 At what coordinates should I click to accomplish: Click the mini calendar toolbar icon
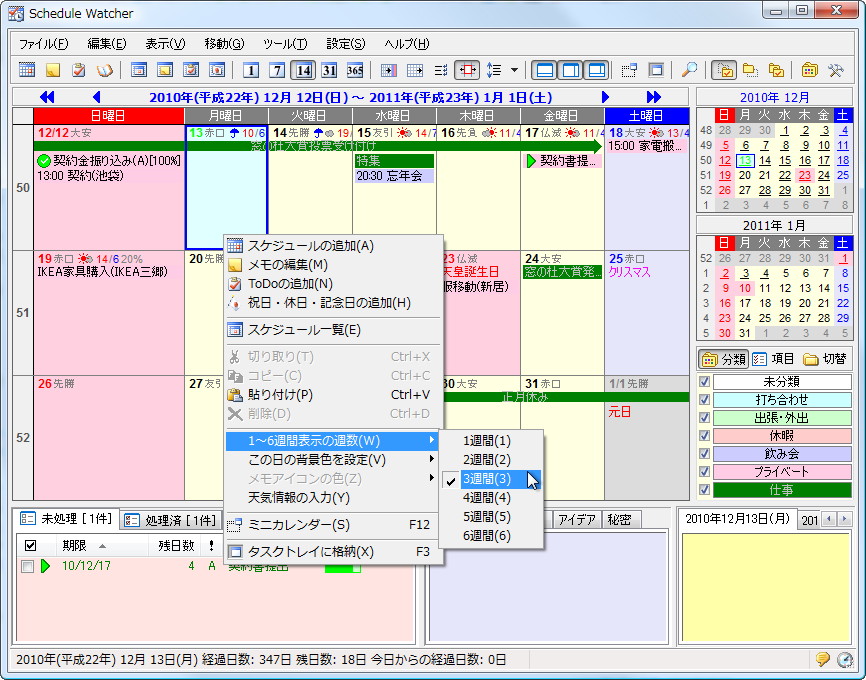click(629, 70)
